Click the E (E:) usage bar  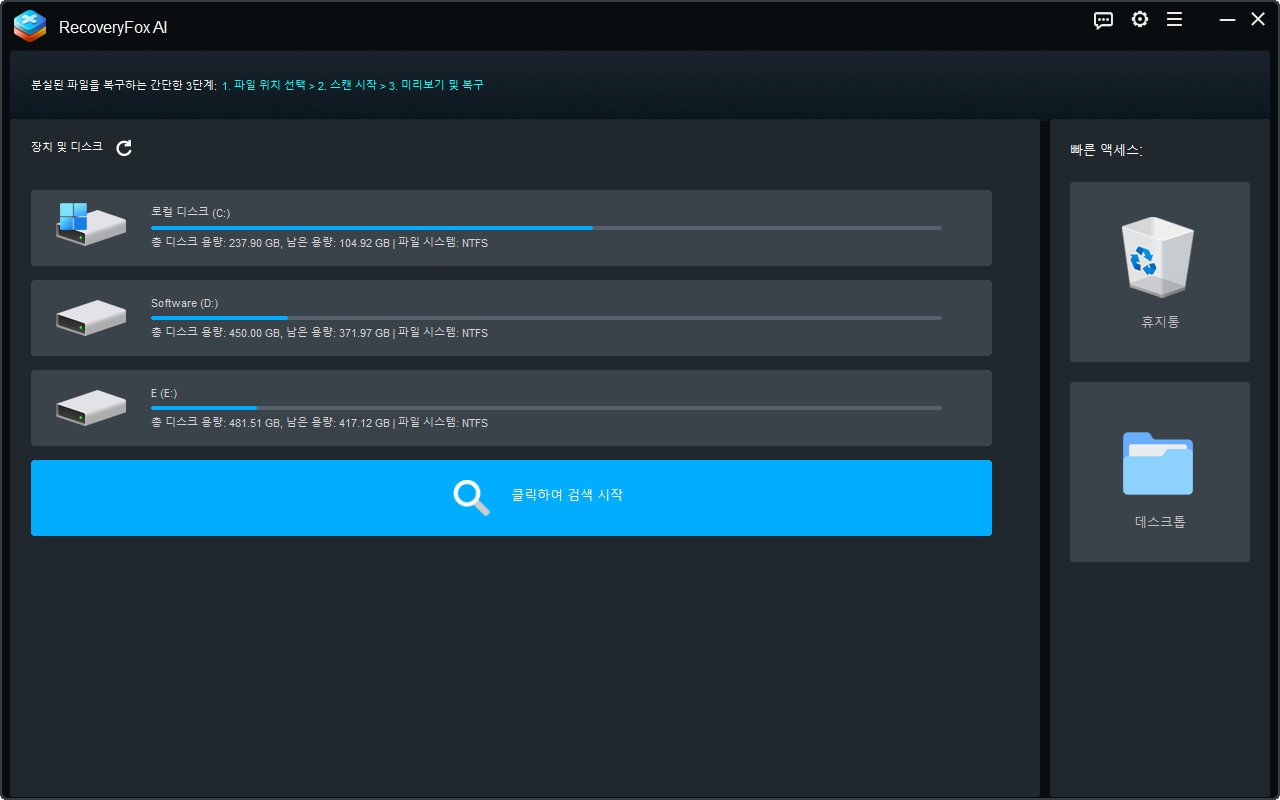[546, 408]
